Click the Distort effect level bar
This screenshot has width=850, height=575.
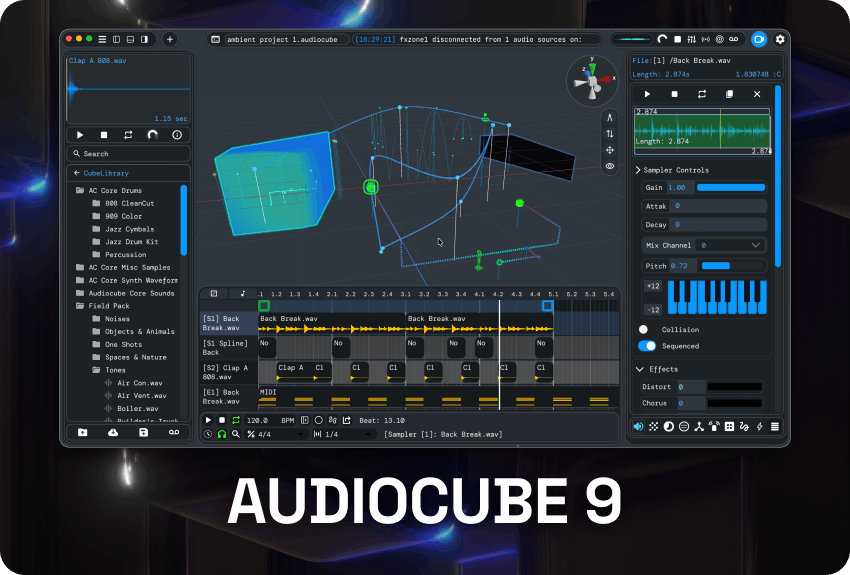735,387
